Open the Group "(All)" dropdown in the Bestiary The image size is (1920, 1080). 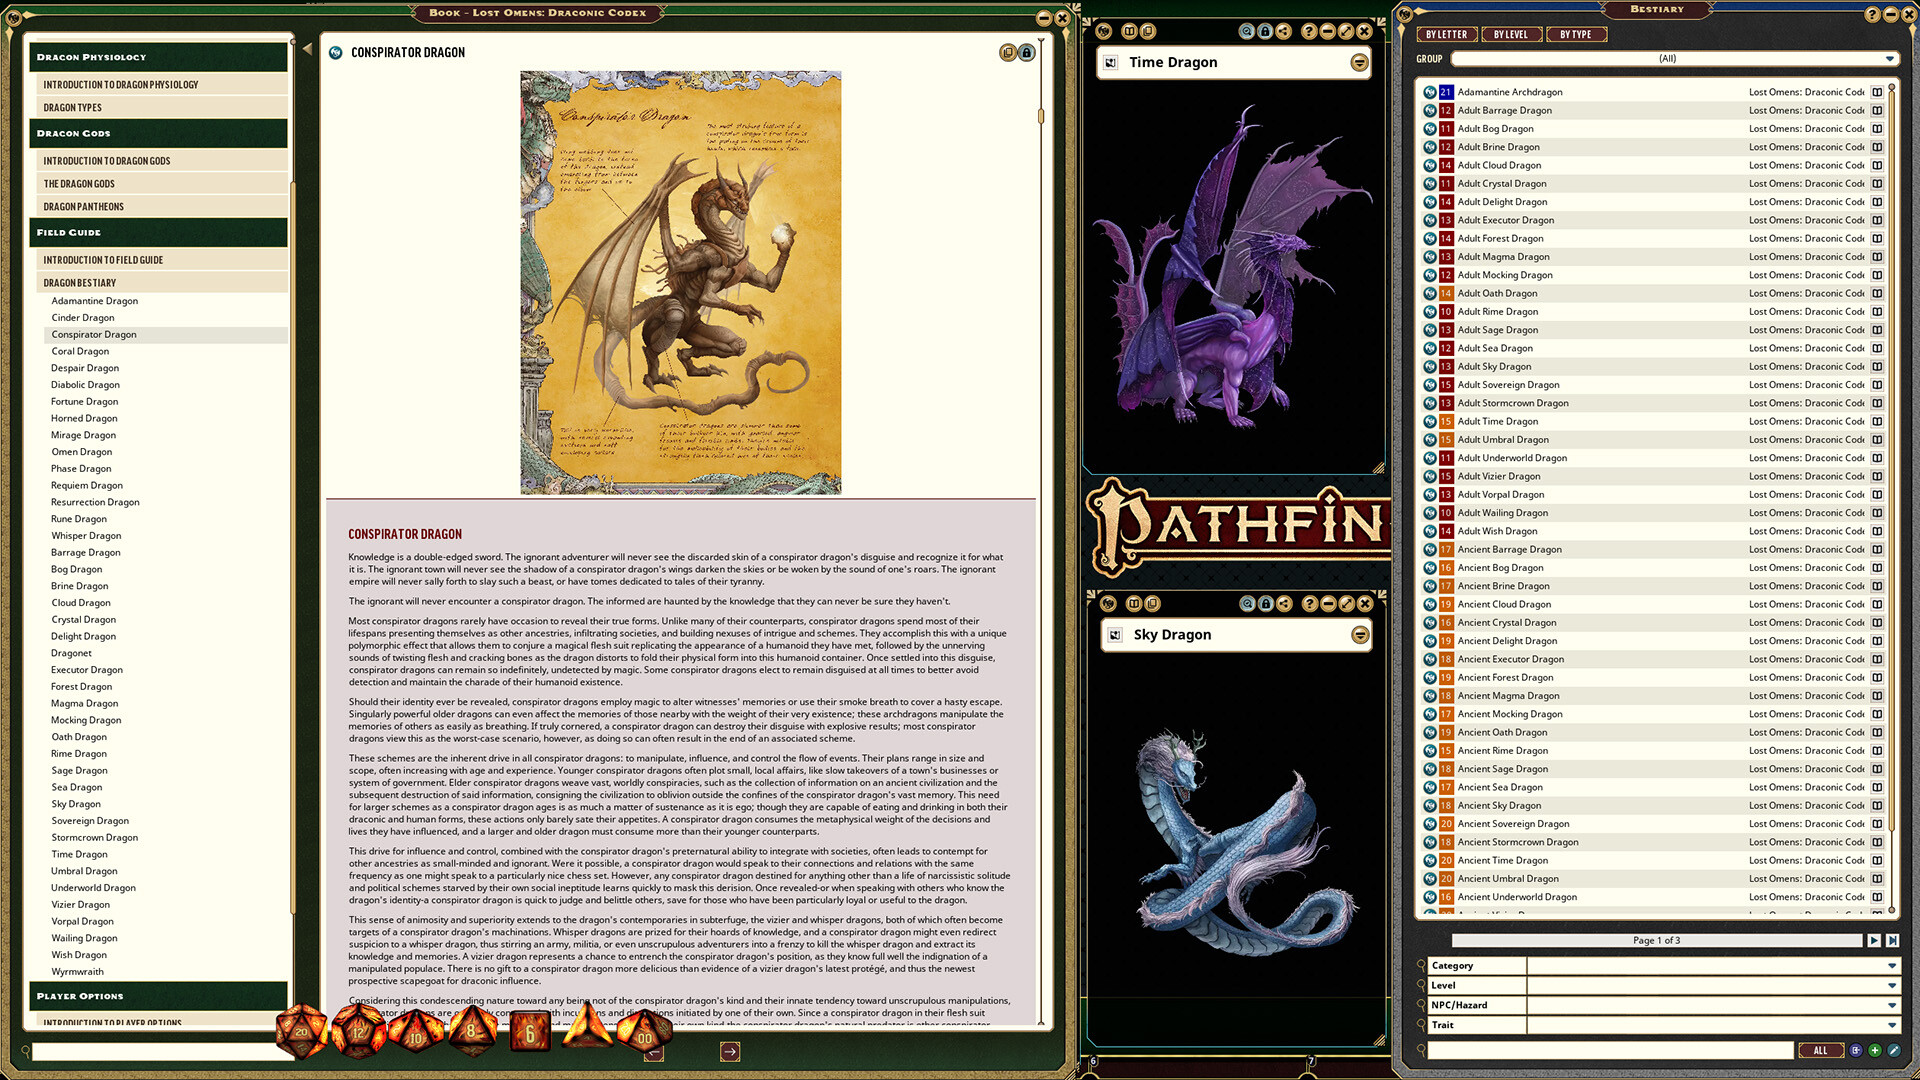[1670, 59]
